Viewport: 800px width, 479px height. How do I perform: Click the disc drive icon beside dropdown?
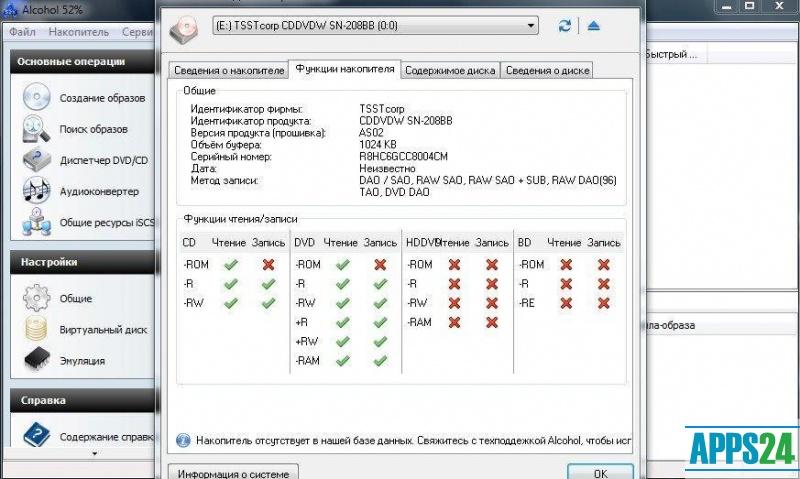coord(184,29)
